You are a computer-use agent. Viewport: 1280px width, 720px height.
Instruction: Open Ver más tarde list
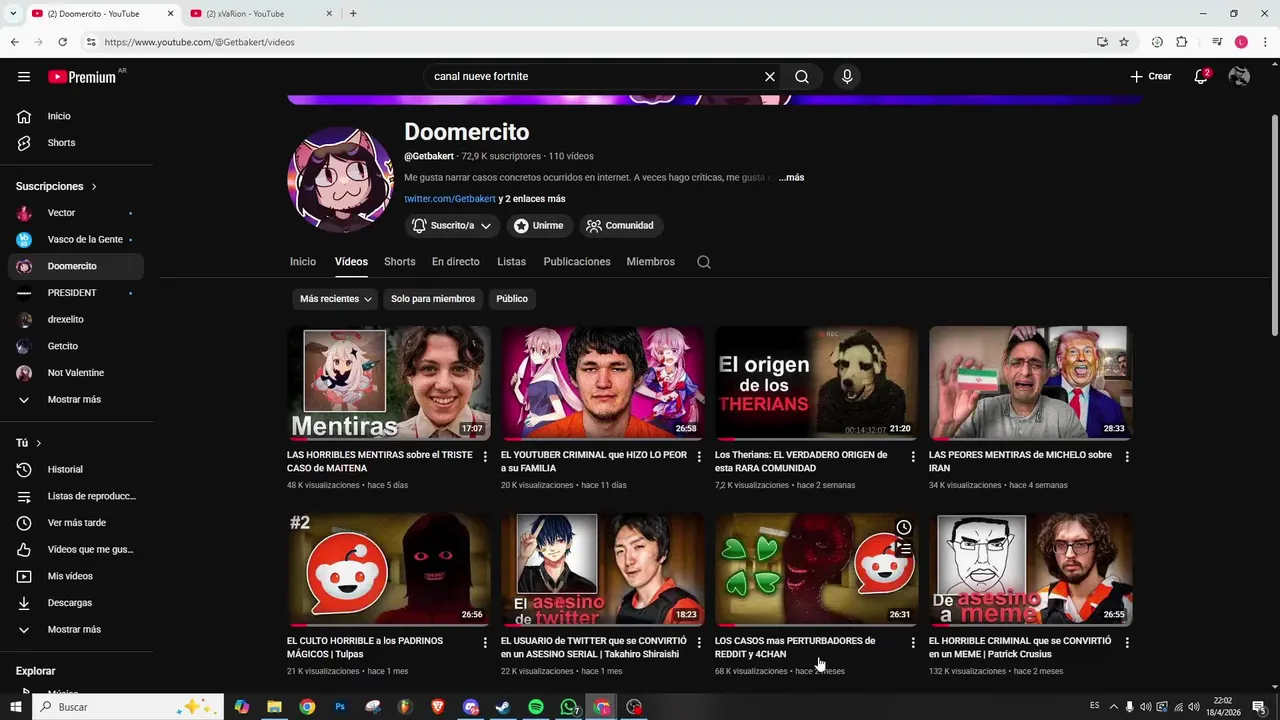(76, 523)
